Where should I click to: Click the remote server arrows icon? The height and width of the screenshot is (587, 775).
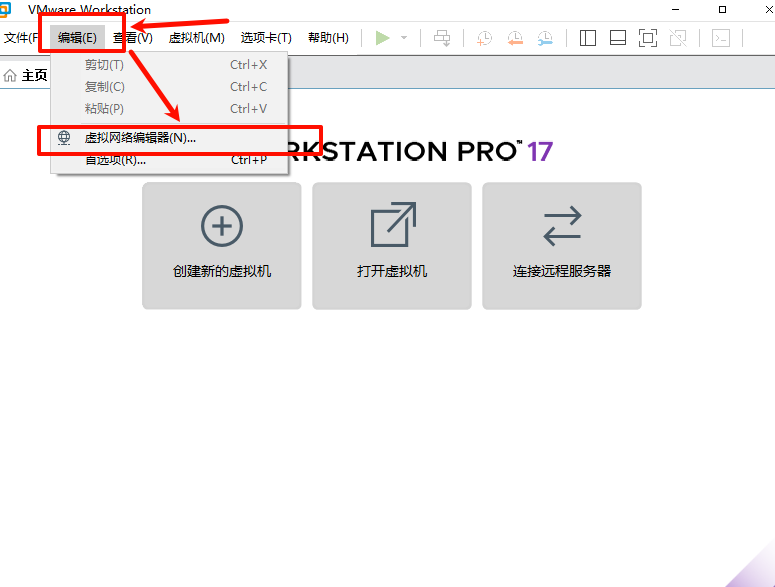(562, 226)
